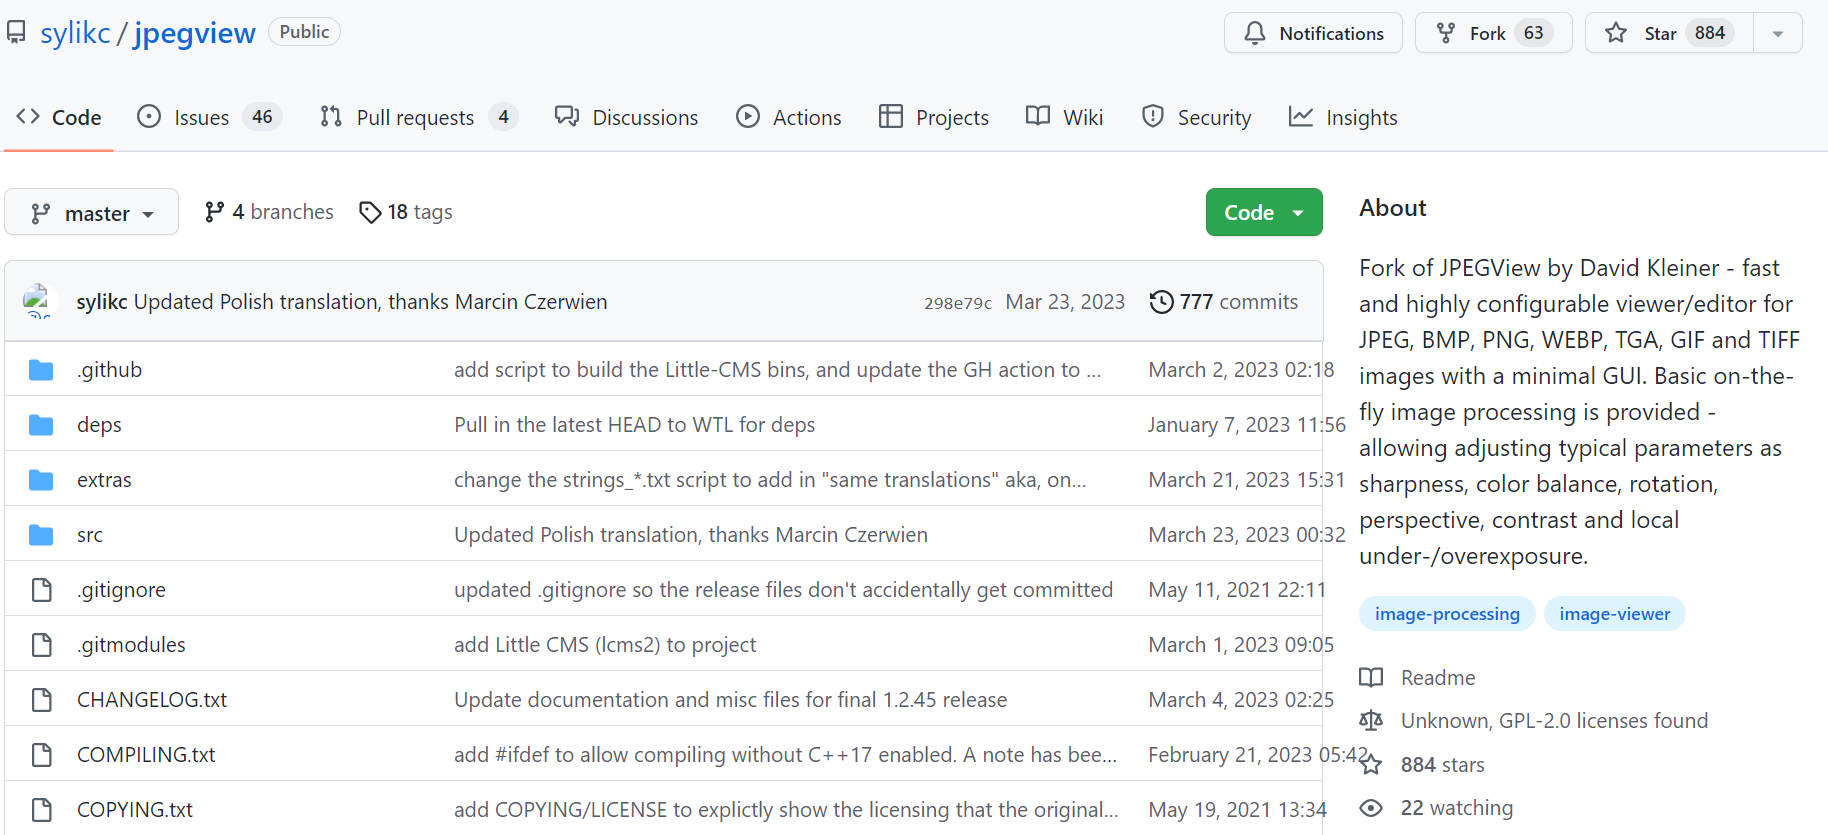Open commit message 'Updated Polish translation' in header
The height and width of the screenshot is (835, 1828).
tap(370, 302)
